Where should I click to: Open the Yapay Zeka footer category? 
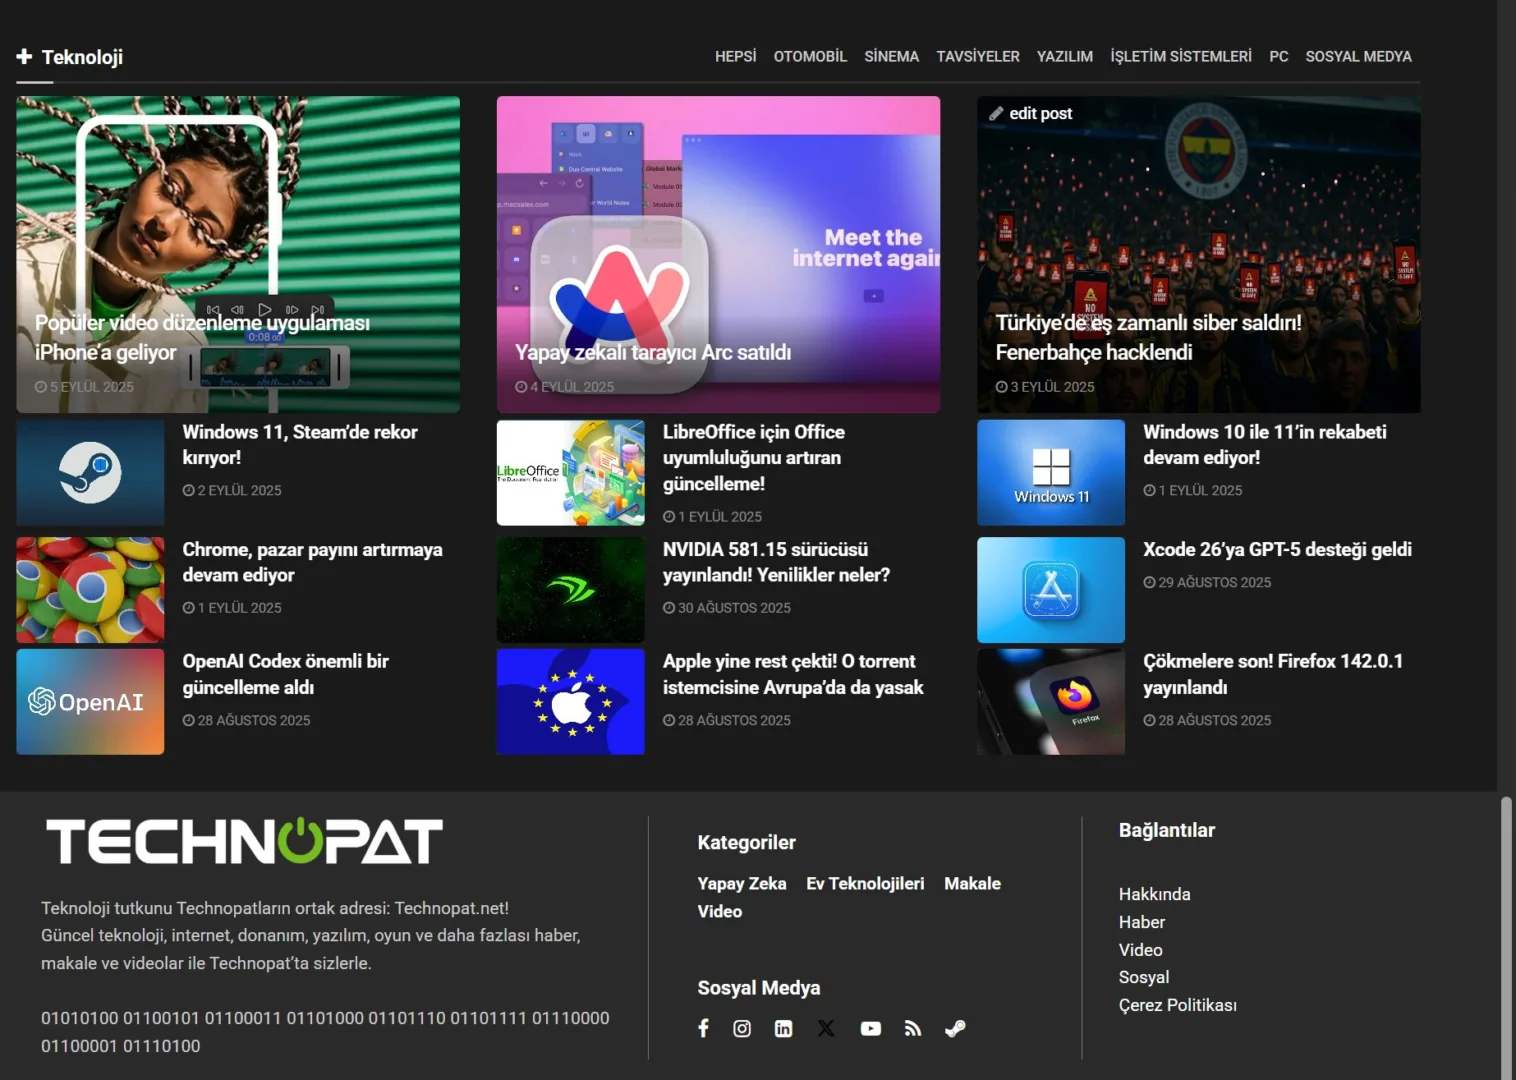pyautogui.click(x=742, y=884)
